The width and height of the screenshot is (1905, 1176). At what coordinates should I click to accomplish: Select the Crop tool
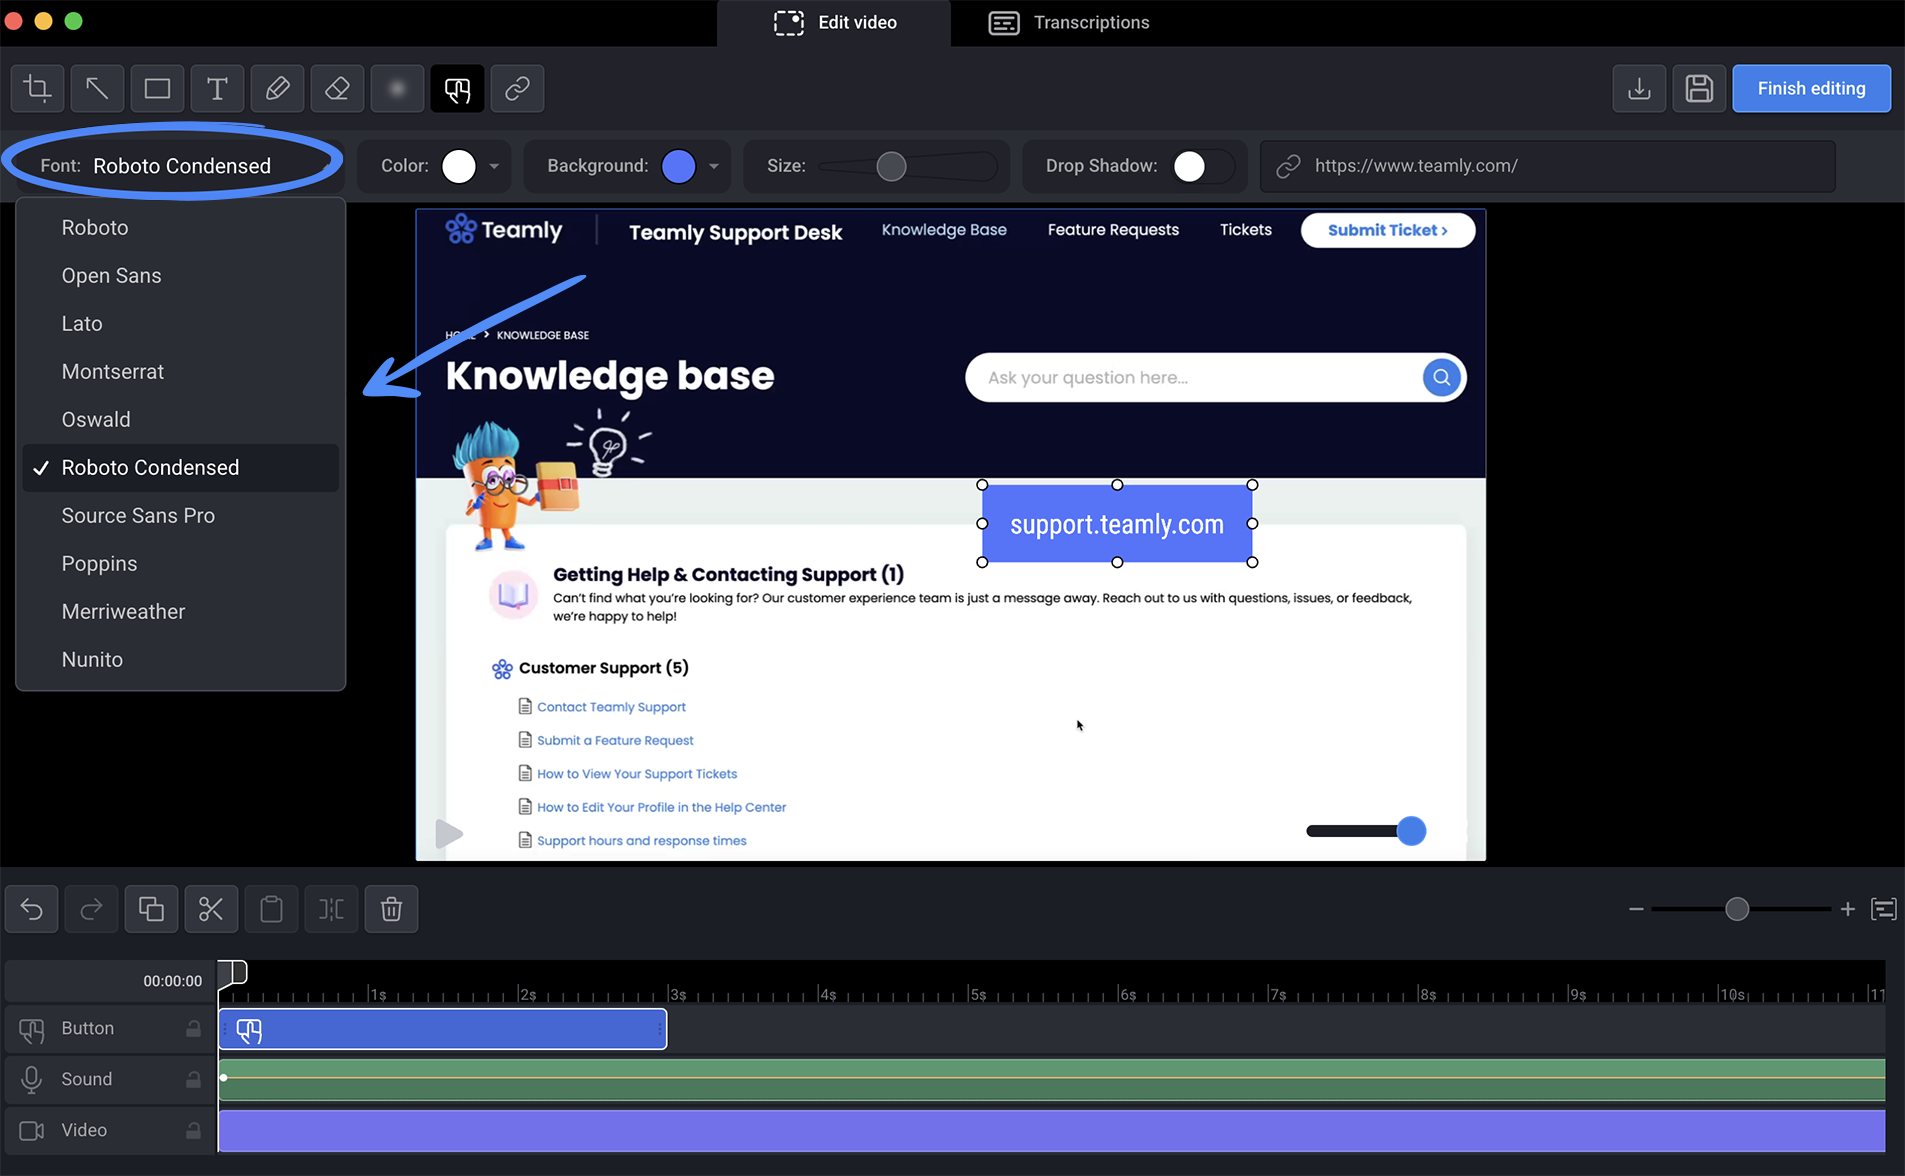38,89
